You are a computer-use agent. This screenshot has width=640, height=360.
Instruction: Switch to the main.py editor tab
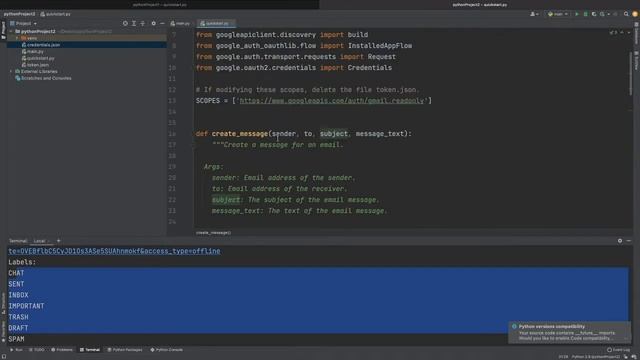pos(180,23)
